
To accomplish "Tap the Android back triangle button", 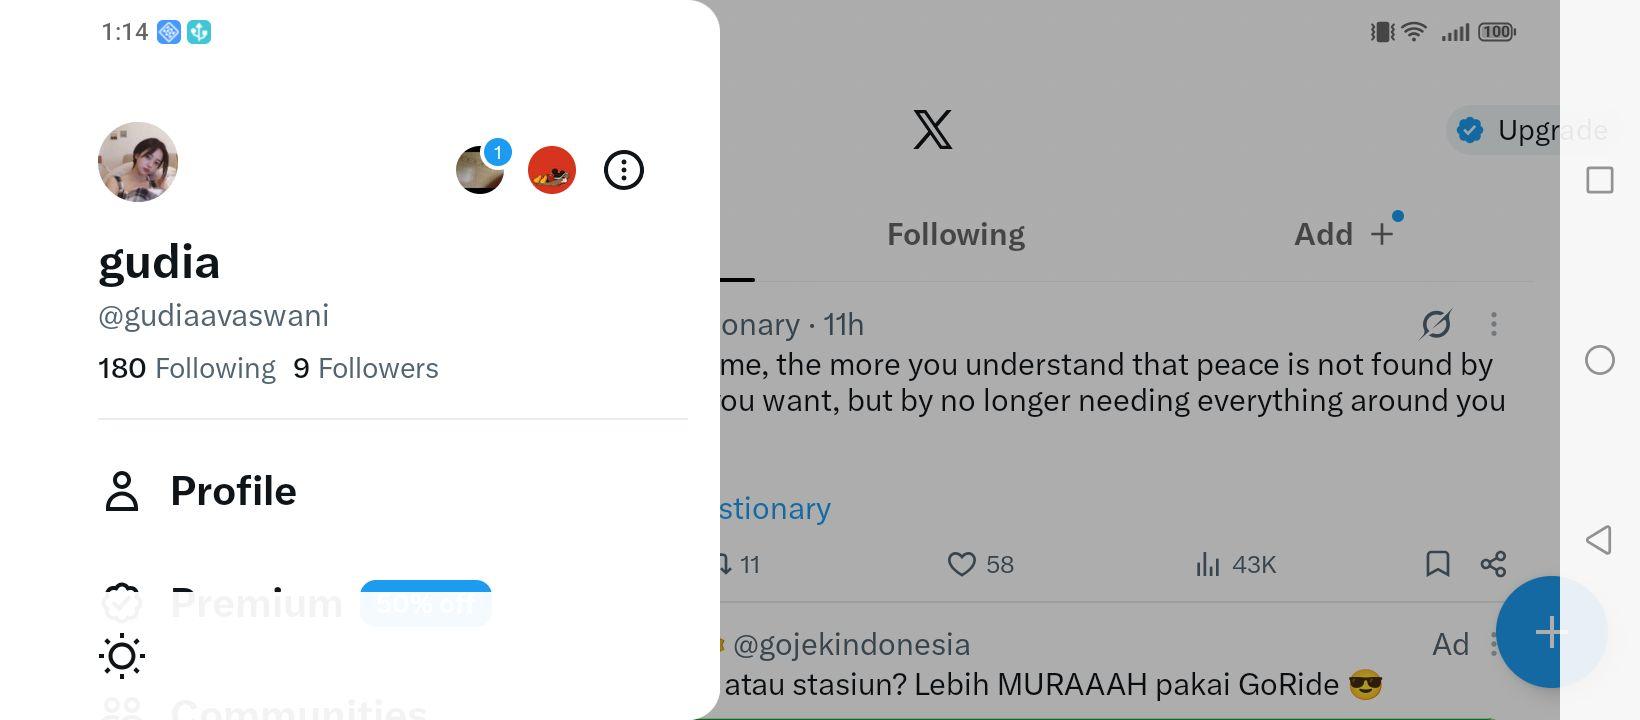I will pos(1599,540).
